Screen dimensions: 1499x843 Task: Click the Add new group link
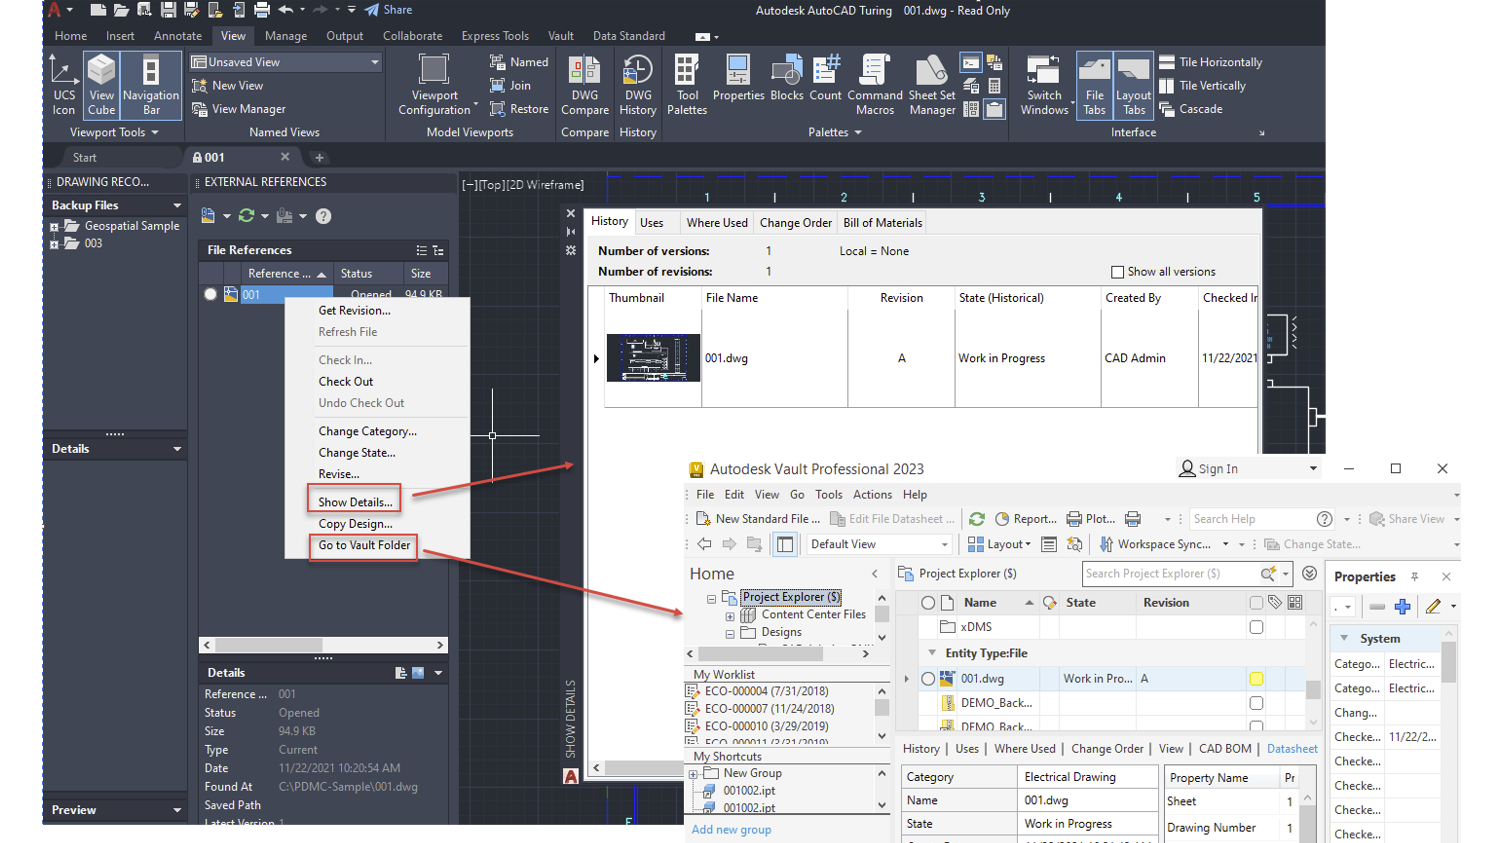pos(731,830)
